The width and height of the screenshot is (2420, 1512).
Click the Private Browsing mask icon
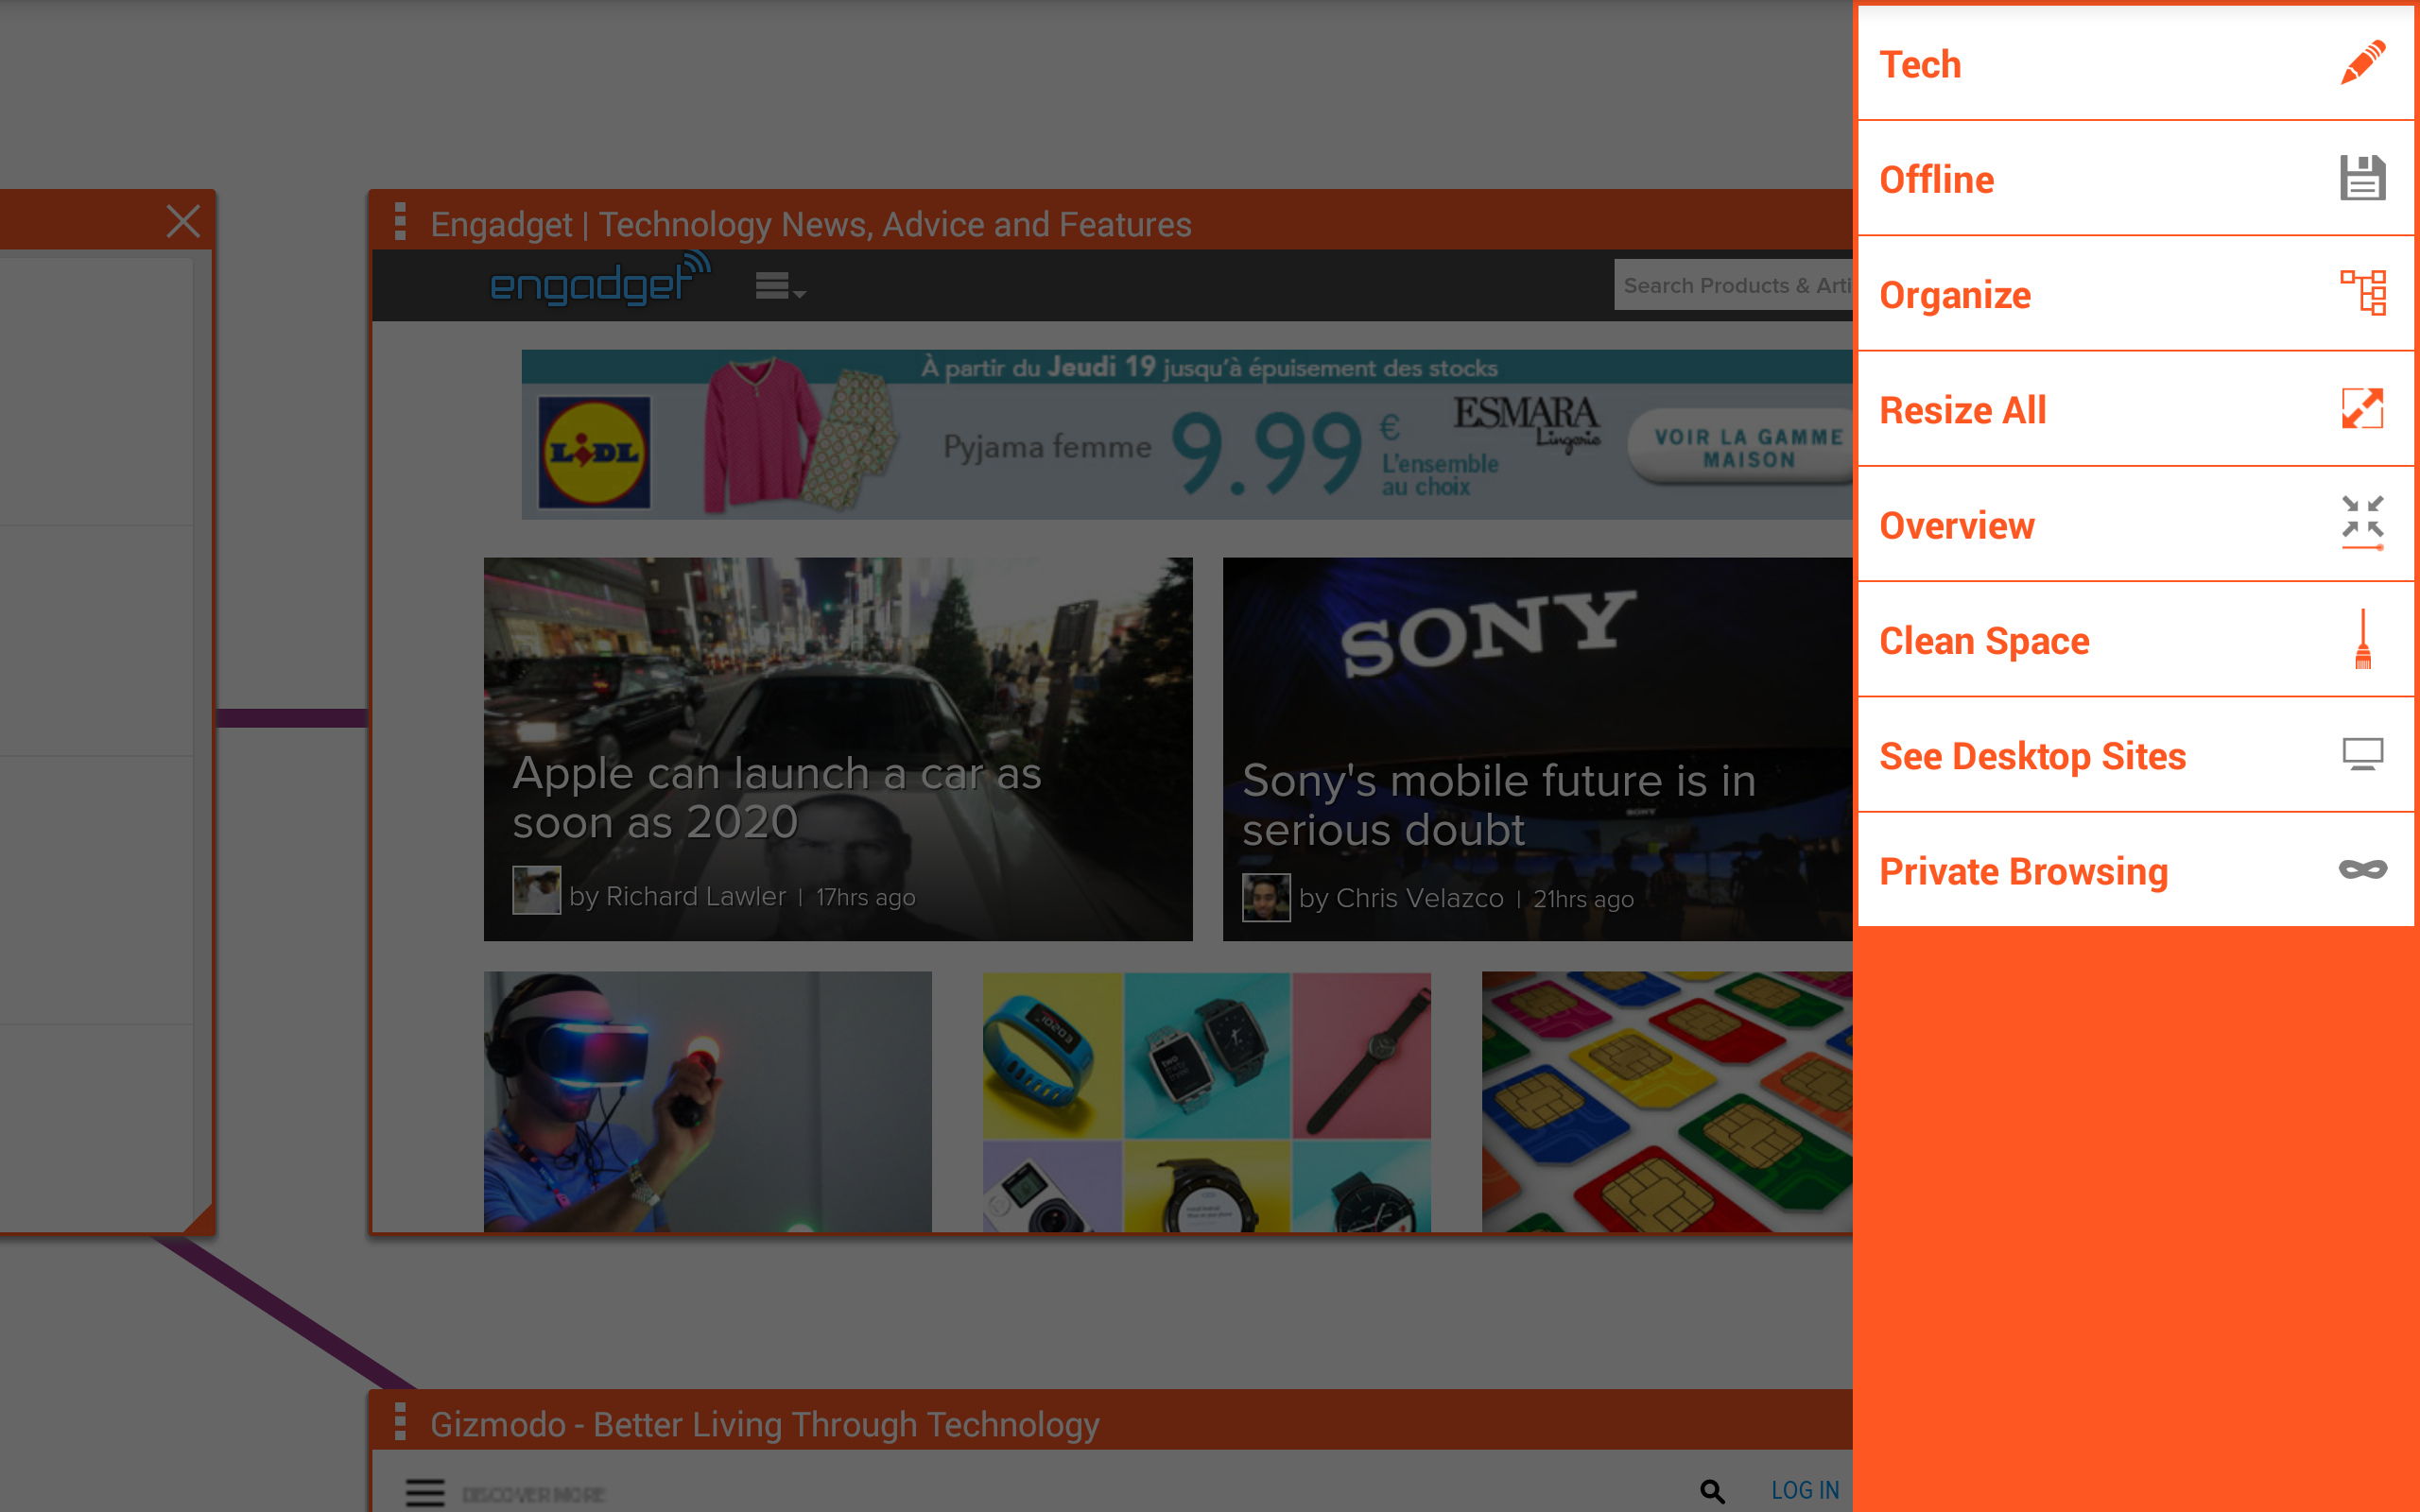point(2362,870)
